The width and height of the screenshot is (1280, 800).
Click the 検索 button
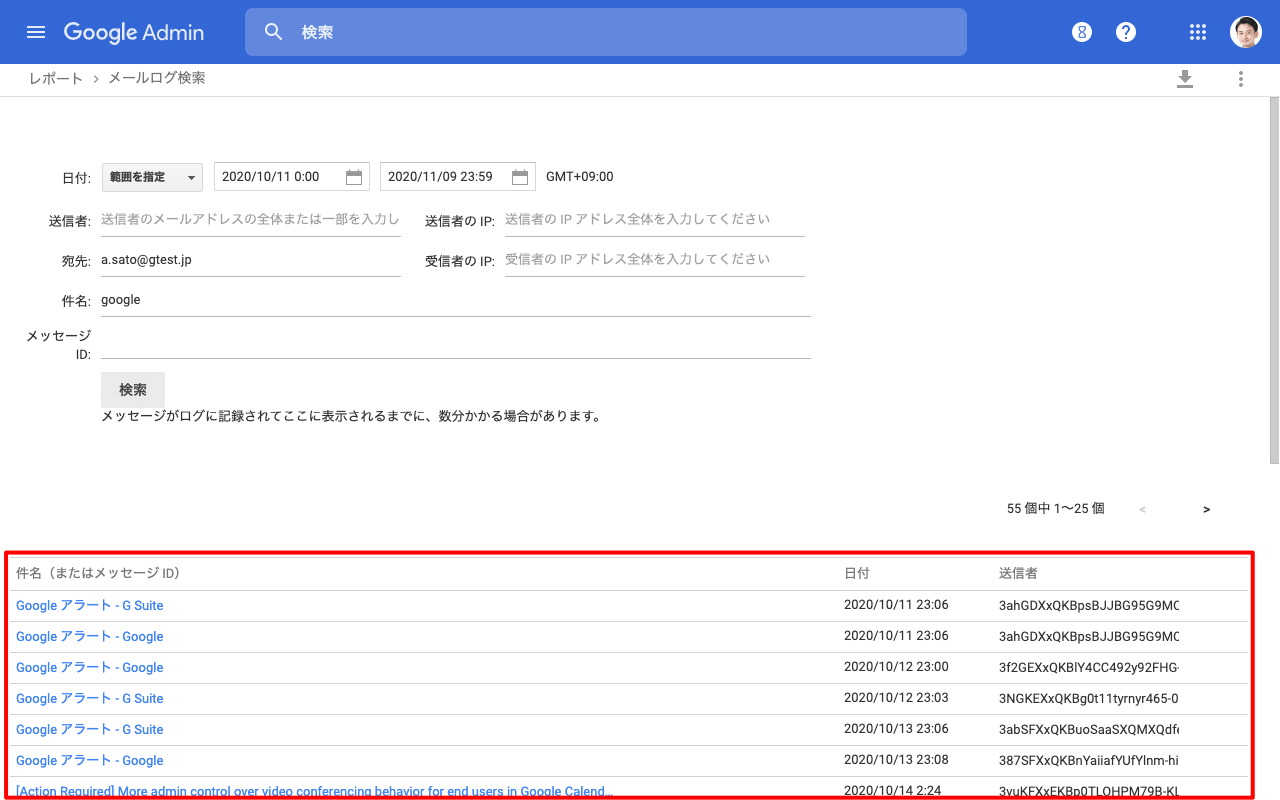point(133,390)
